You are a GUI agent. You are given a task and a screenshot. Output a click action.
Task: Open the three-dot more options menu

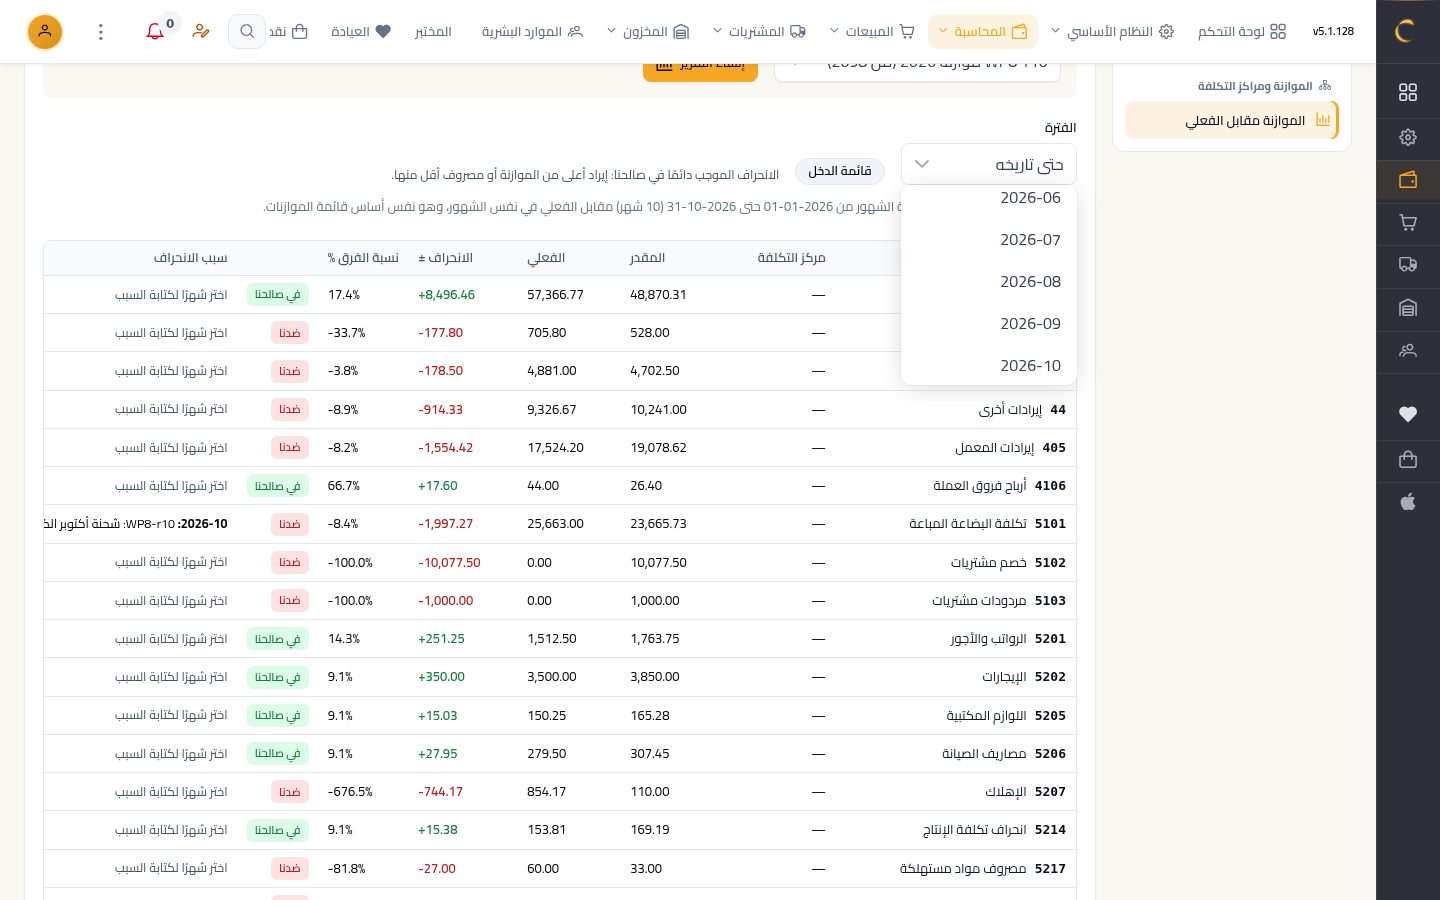tap(101, 32)
